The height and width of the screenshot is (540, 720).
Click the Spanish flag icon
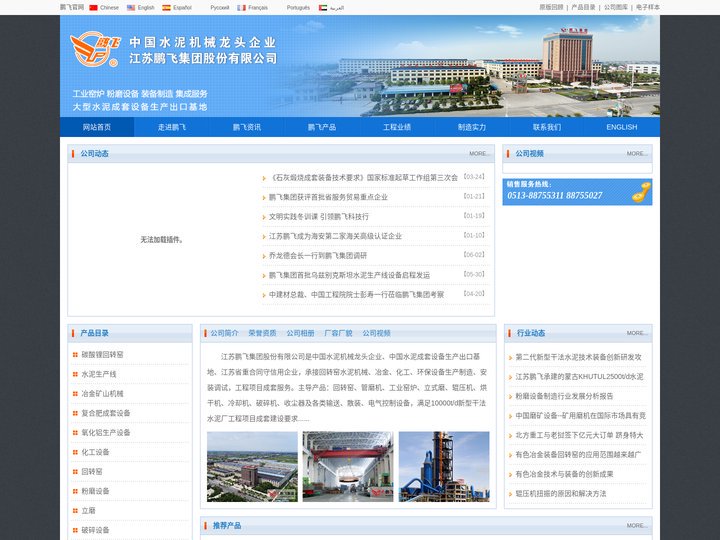[x=166, y=7]
